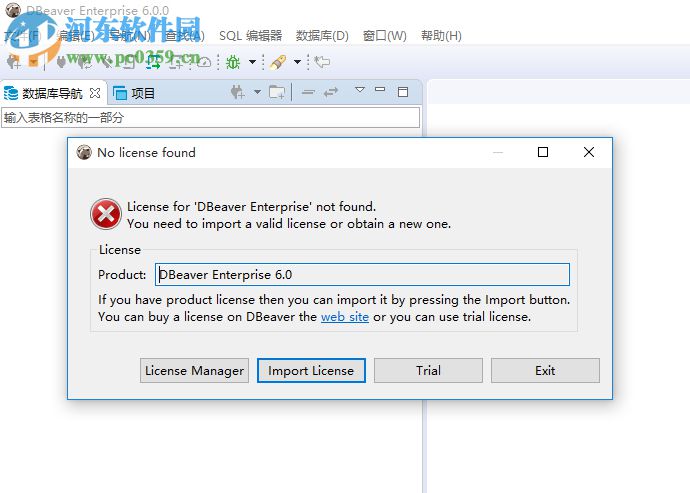Click the green transaction arrows toolbar icon
This screenshot has width=690, height=493.
point(154,62)
